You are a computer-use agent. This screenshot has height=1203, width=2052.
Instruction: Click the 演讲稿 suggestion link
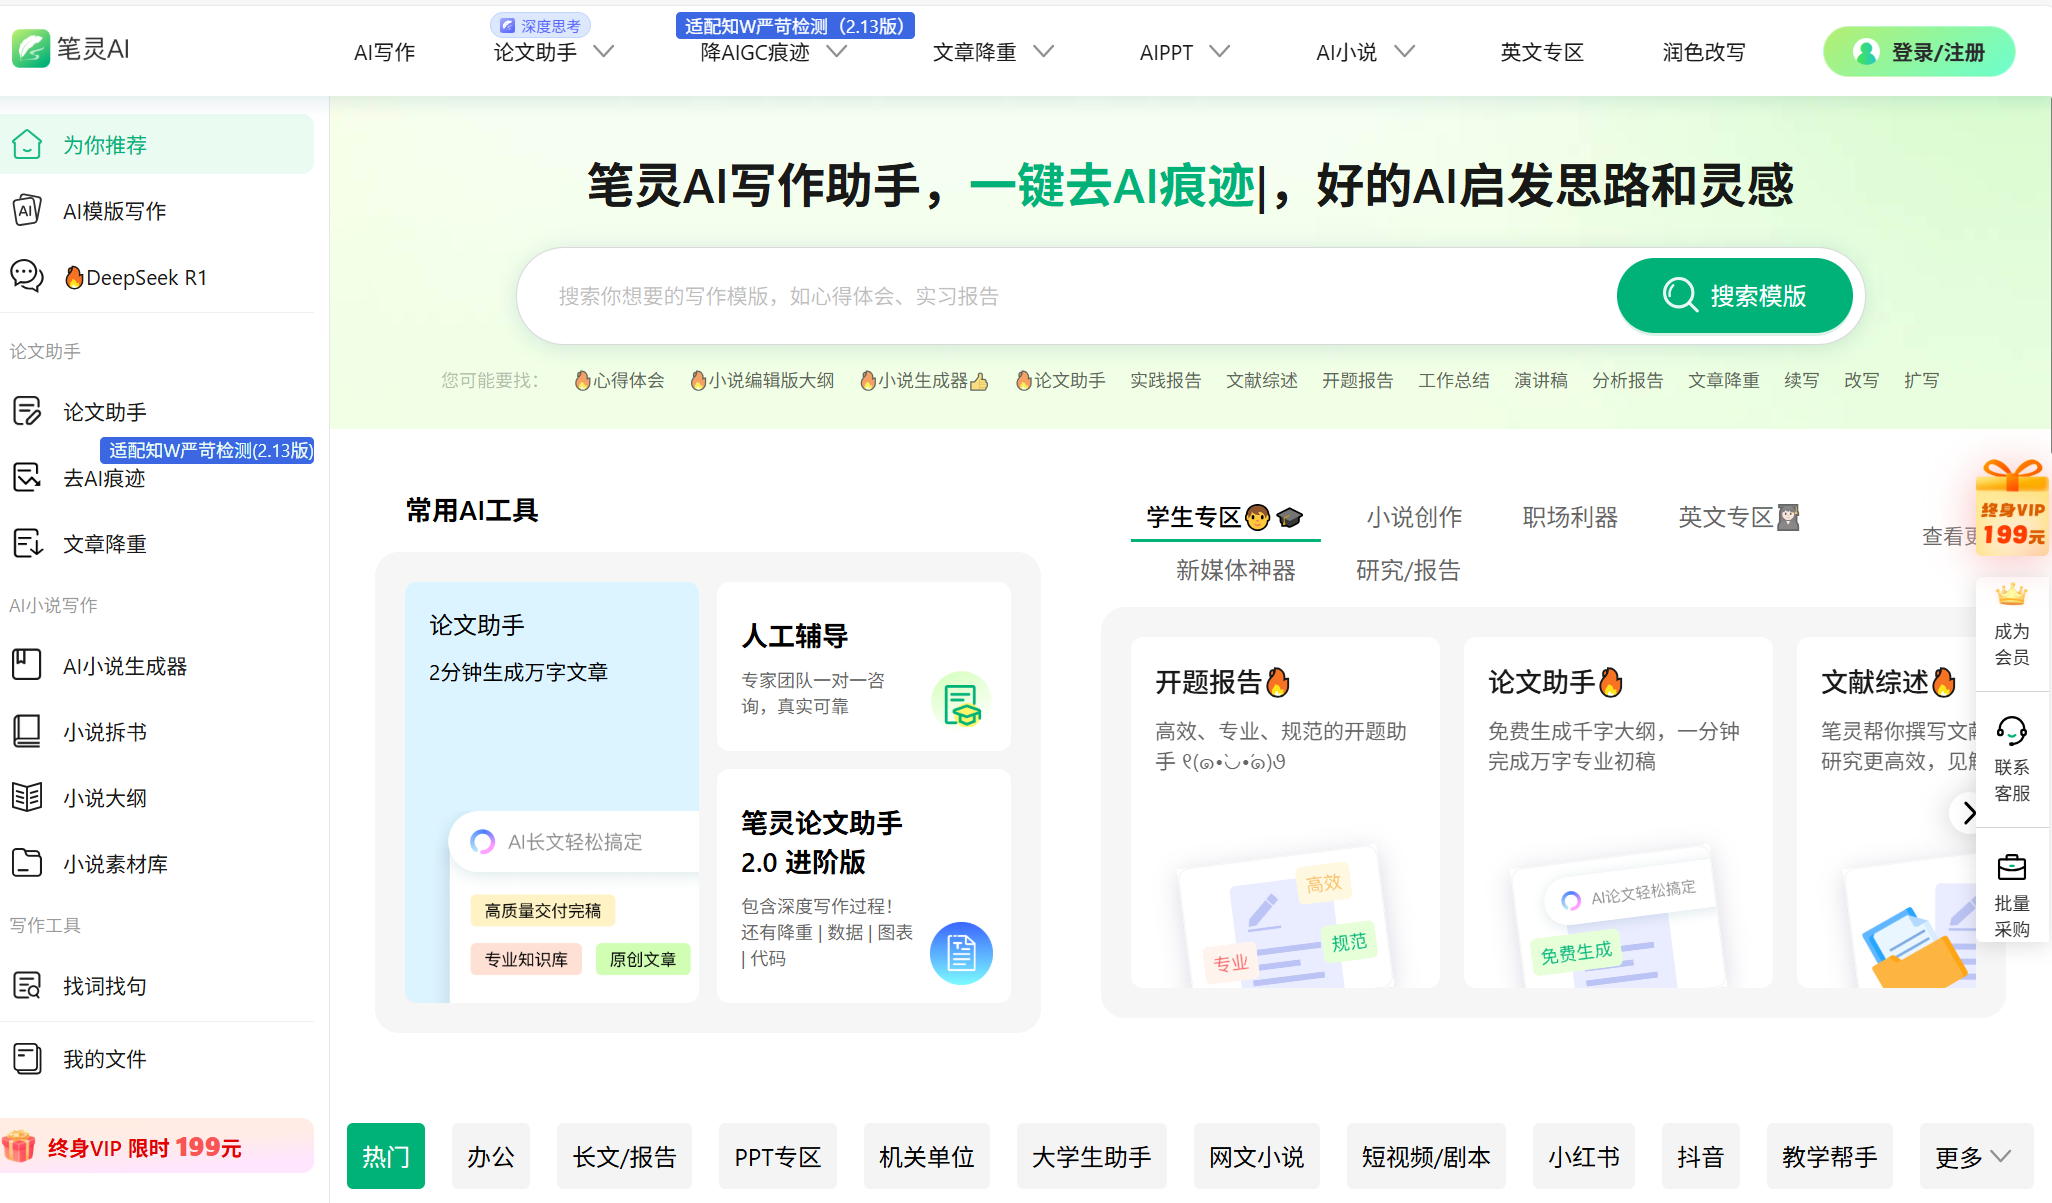click(x=1541, y=380)
